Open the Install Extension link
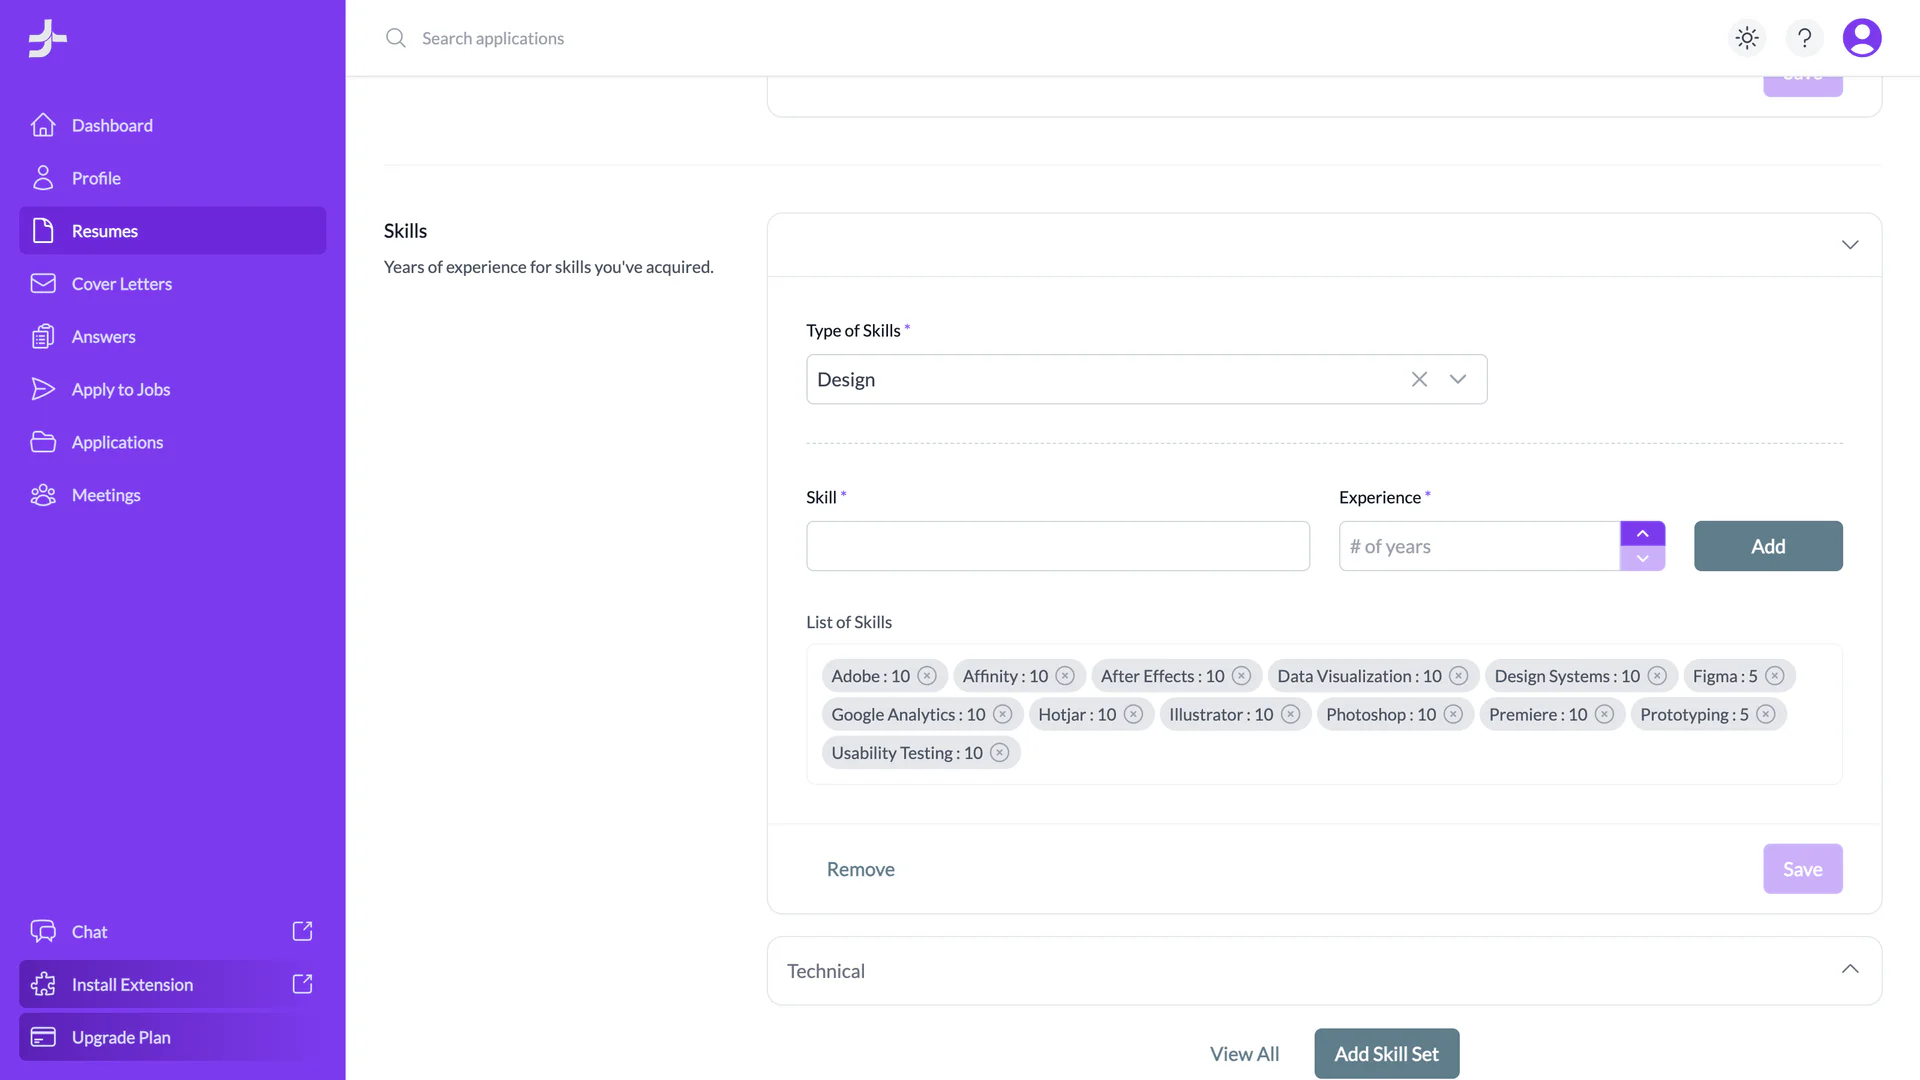 tap(132, 985)
